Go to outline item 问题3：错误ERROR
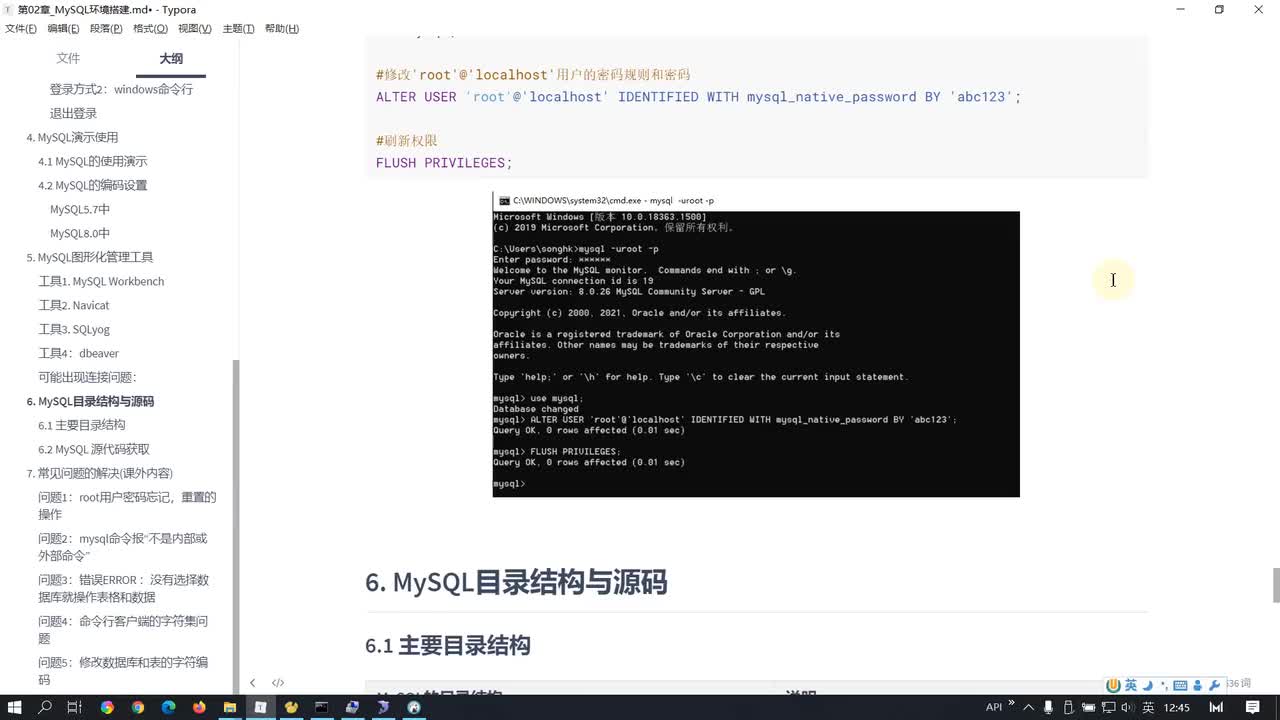Screen dimensions: 1280x720 pos(124,588)
